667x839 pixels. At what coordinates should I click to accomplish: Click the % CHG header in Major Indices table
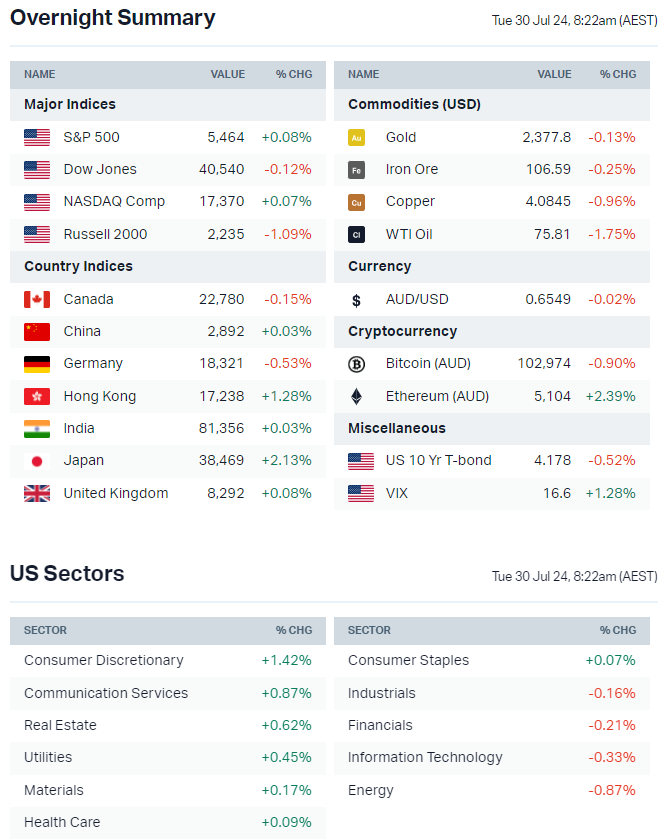point(293,74)
